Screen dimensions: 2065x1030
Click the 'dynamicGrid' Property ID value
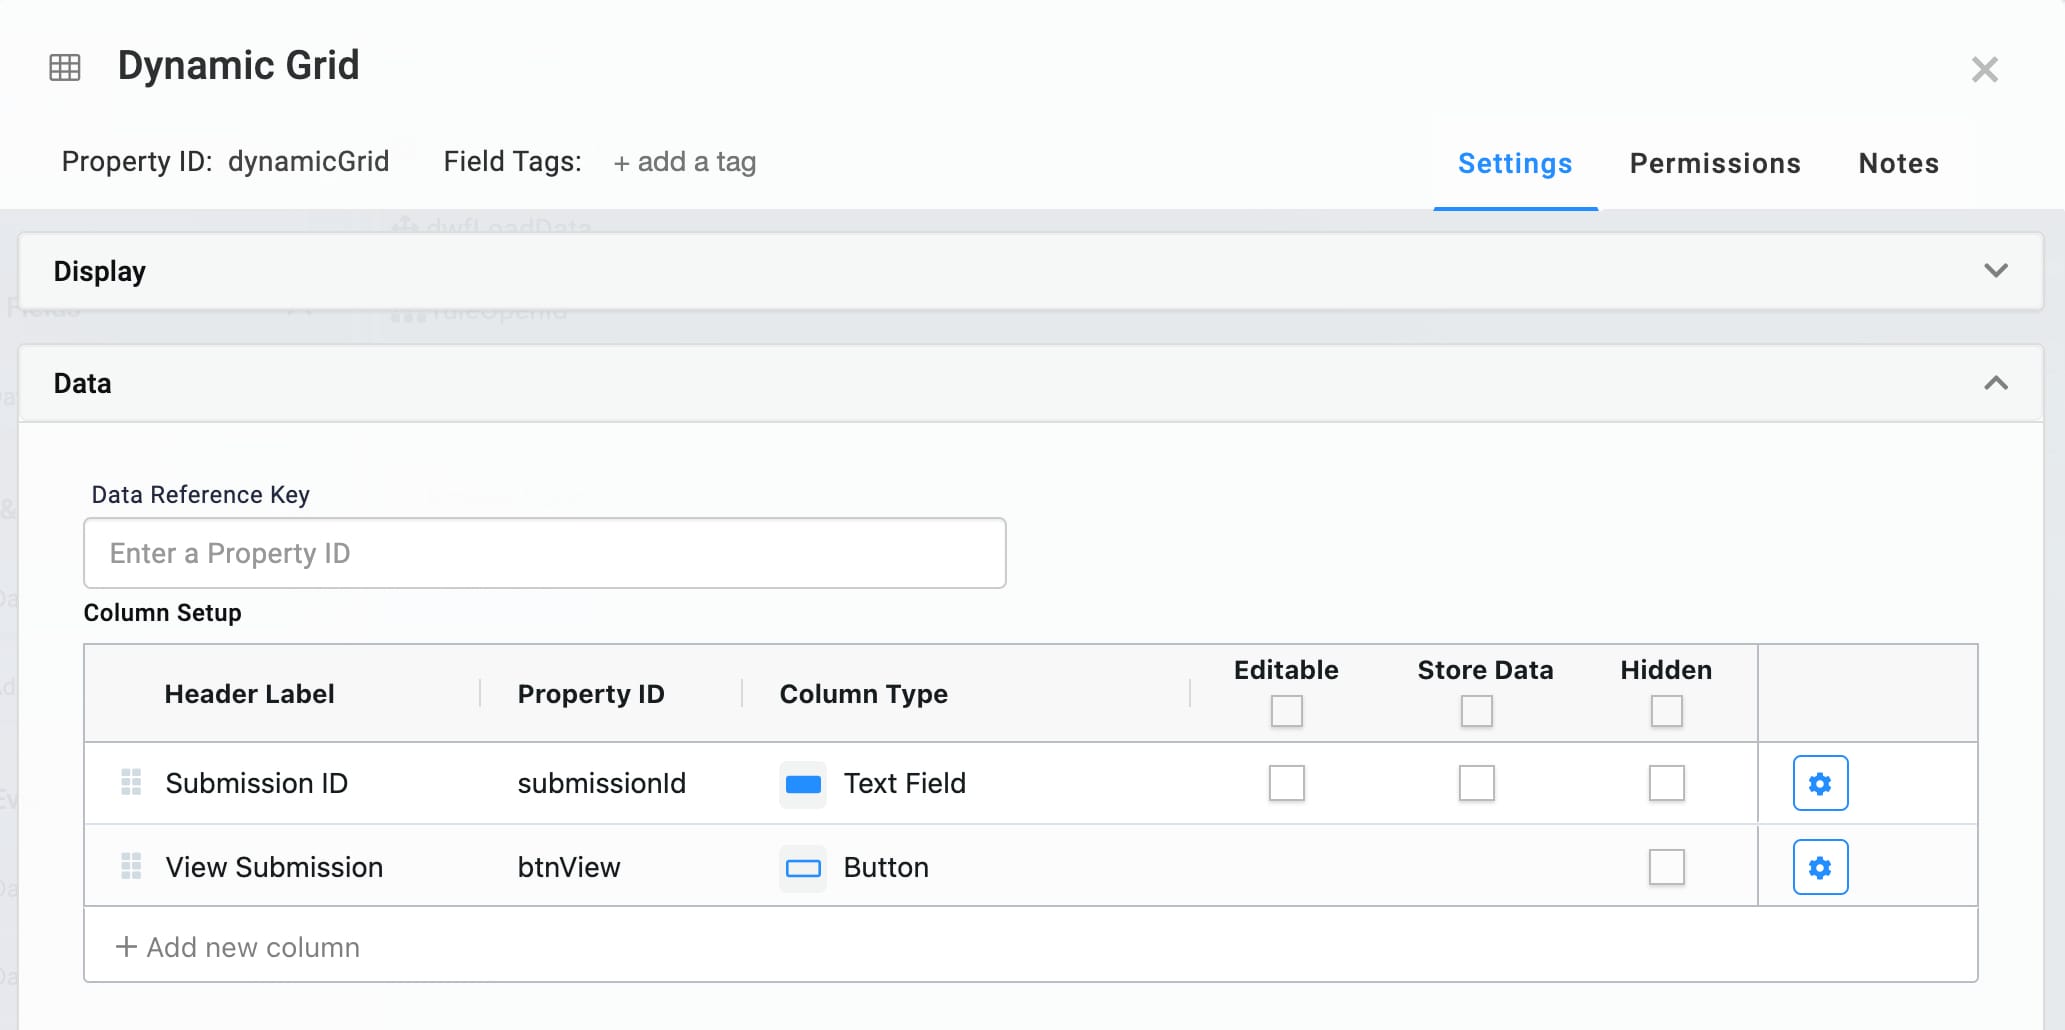point(308,162)
